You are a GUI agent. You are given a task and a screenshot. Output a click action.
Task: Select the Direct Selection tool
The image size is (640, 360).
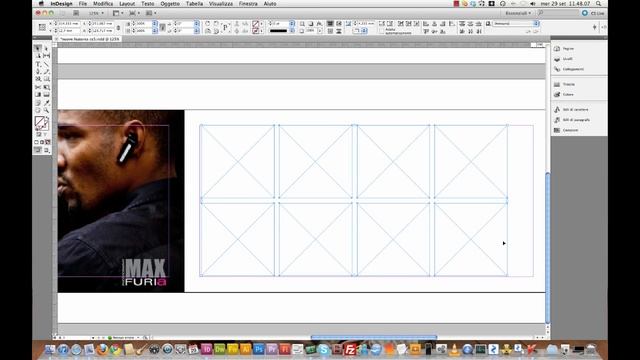[x=47, y=48]
